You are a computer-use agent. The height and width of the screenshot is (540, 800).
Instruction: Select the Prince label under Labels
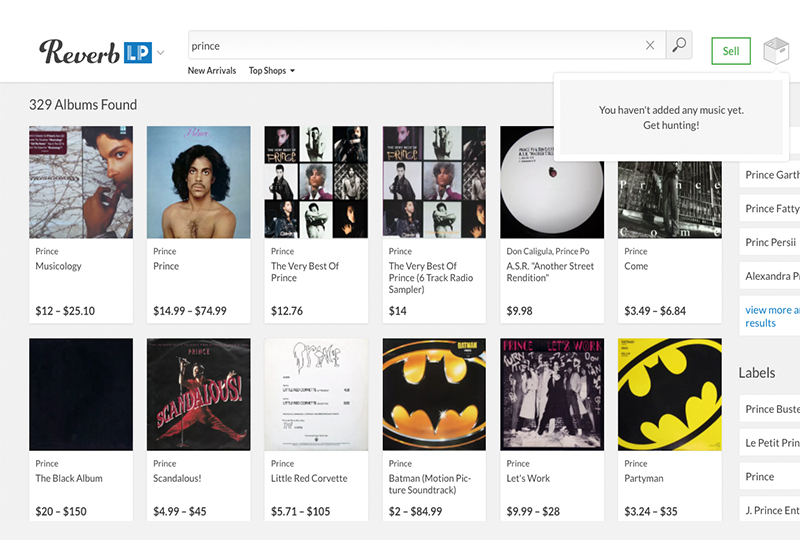click(771, 476)
